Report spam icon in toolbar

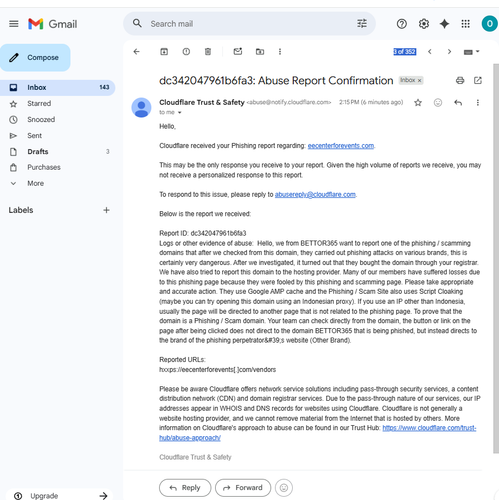186,52
